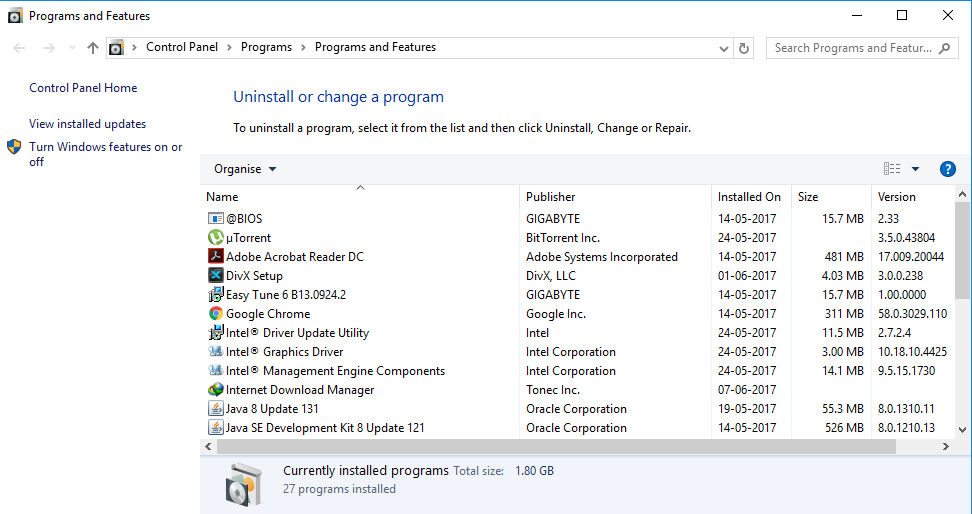Image resolution: width=972 pixels, height=514 pixels.
Task: Open the recent locations dropdown arrow
Action: (72, 48)
